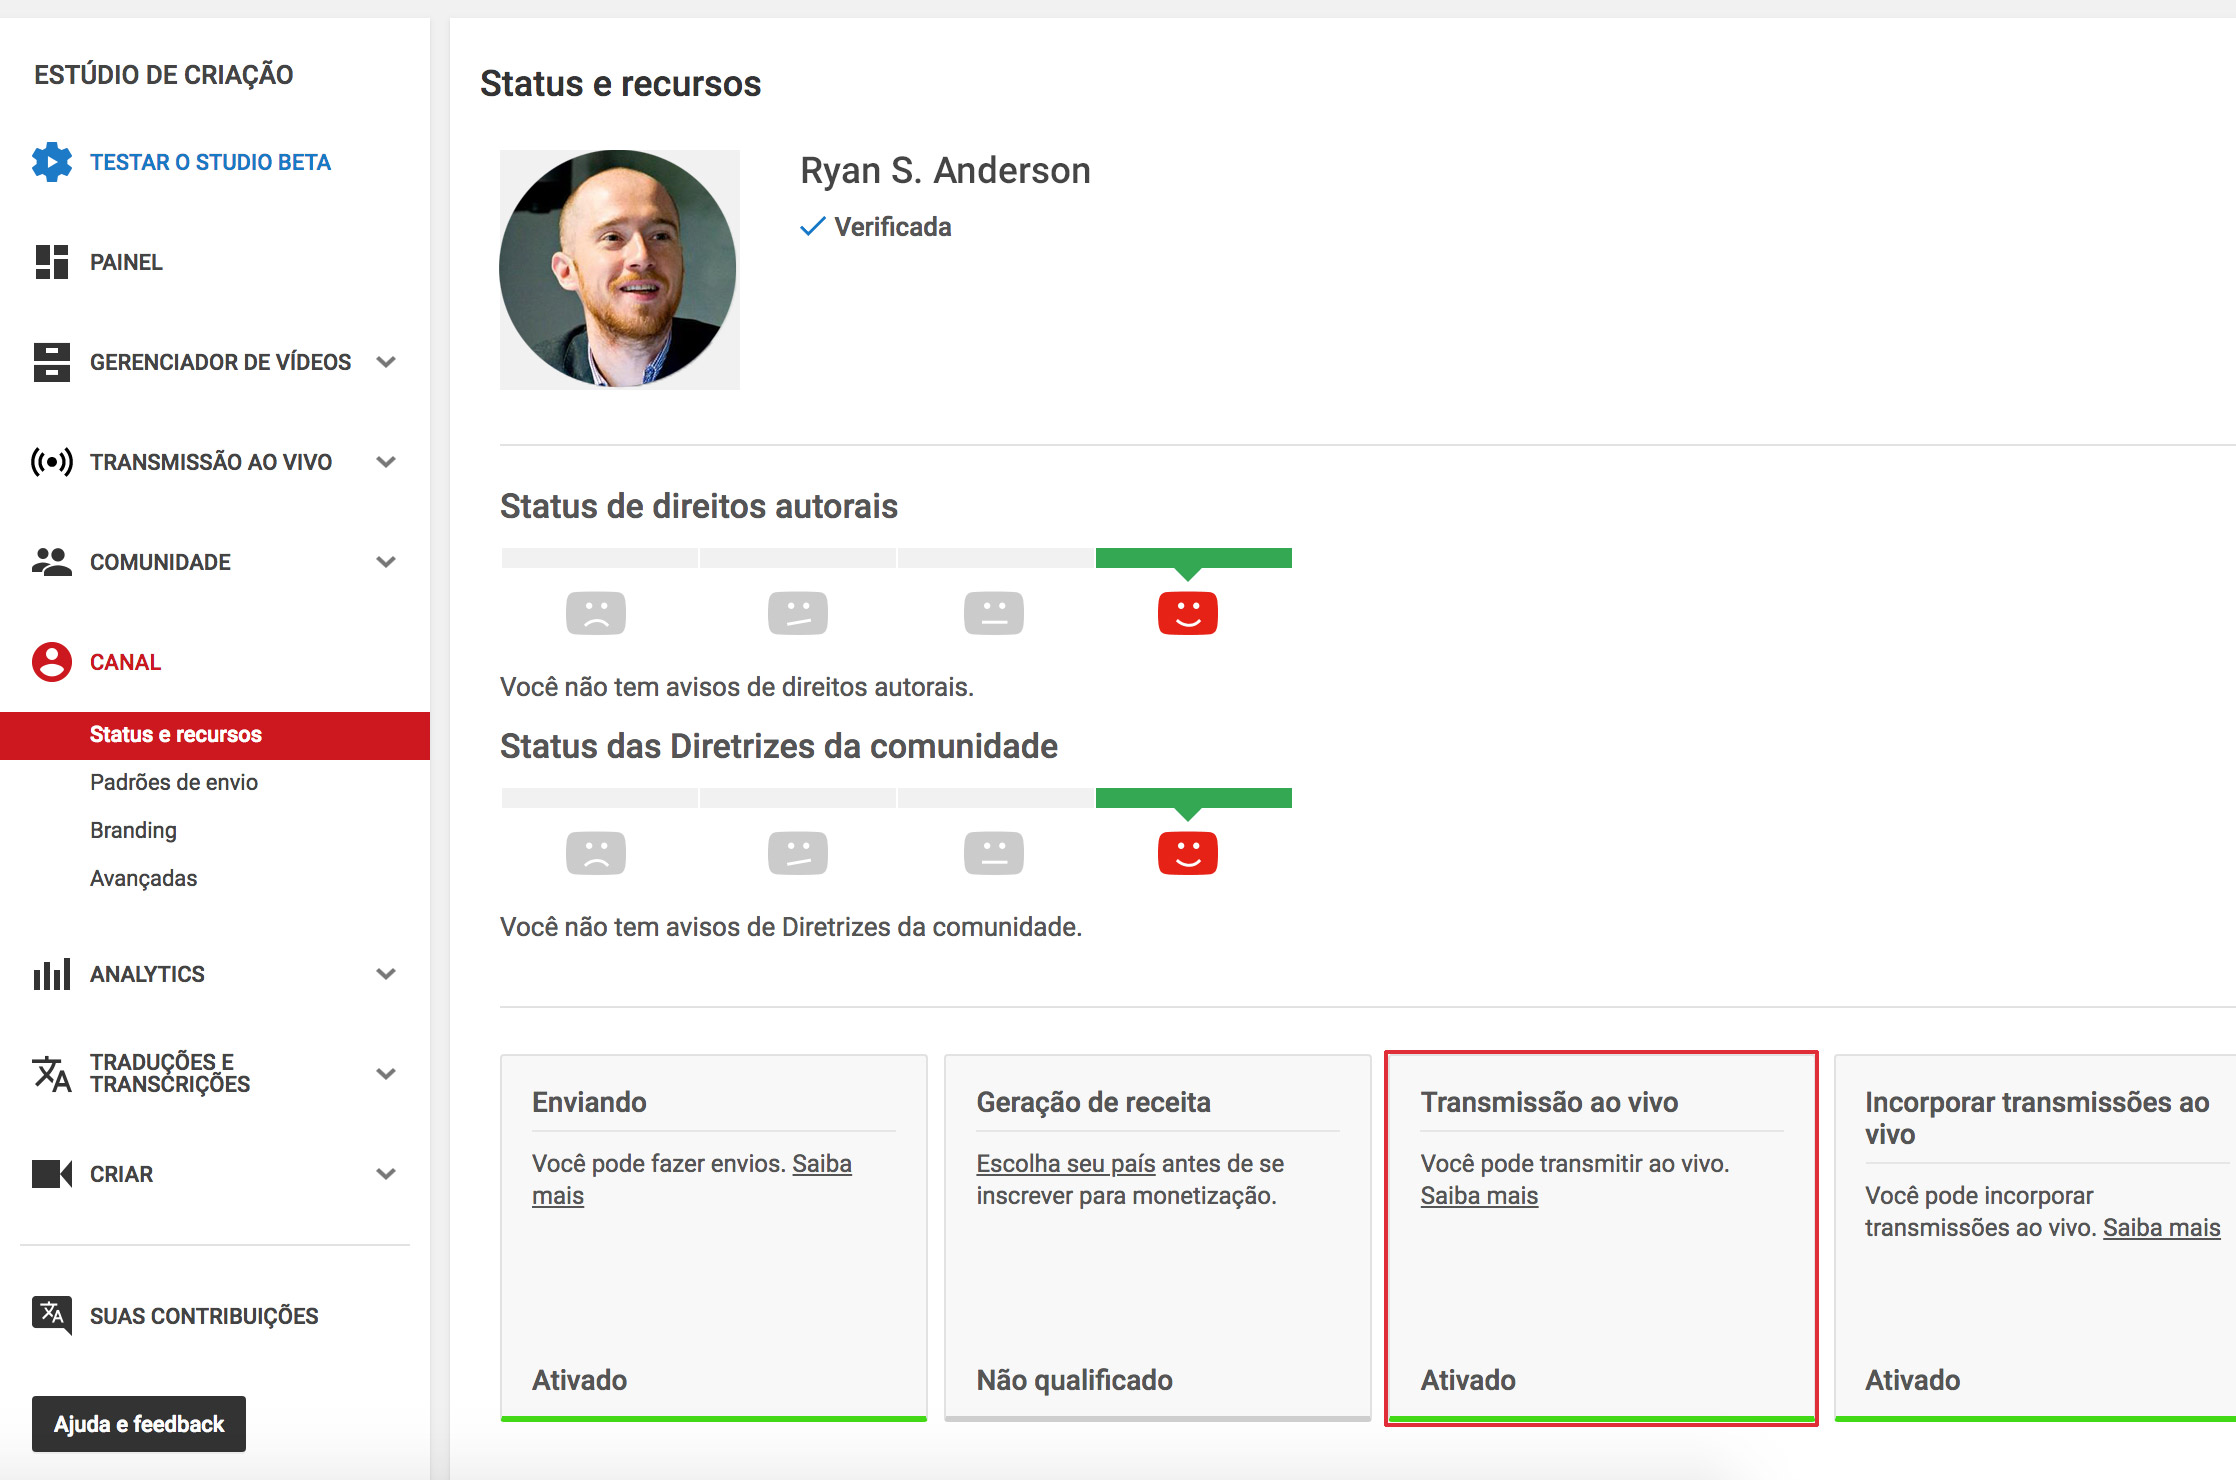
Task: Click the Comunidade people icon
Action: point(52,562)
